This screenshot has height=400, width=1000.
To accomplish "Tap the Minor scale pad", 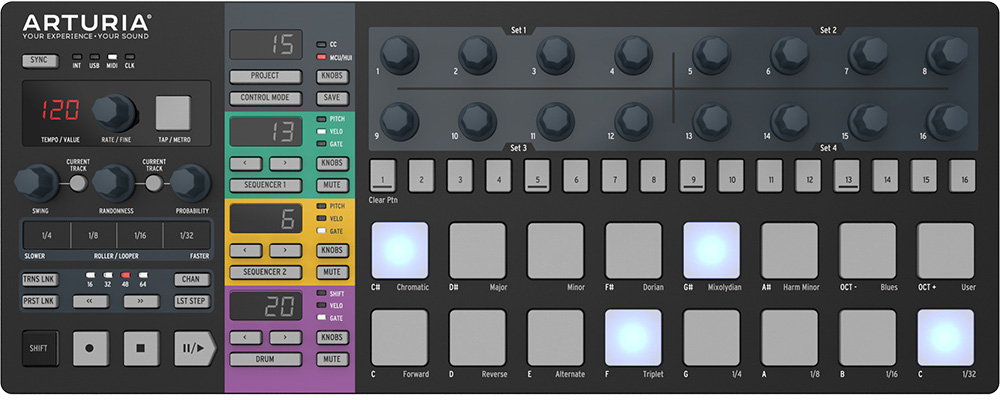I will point(555,251).
